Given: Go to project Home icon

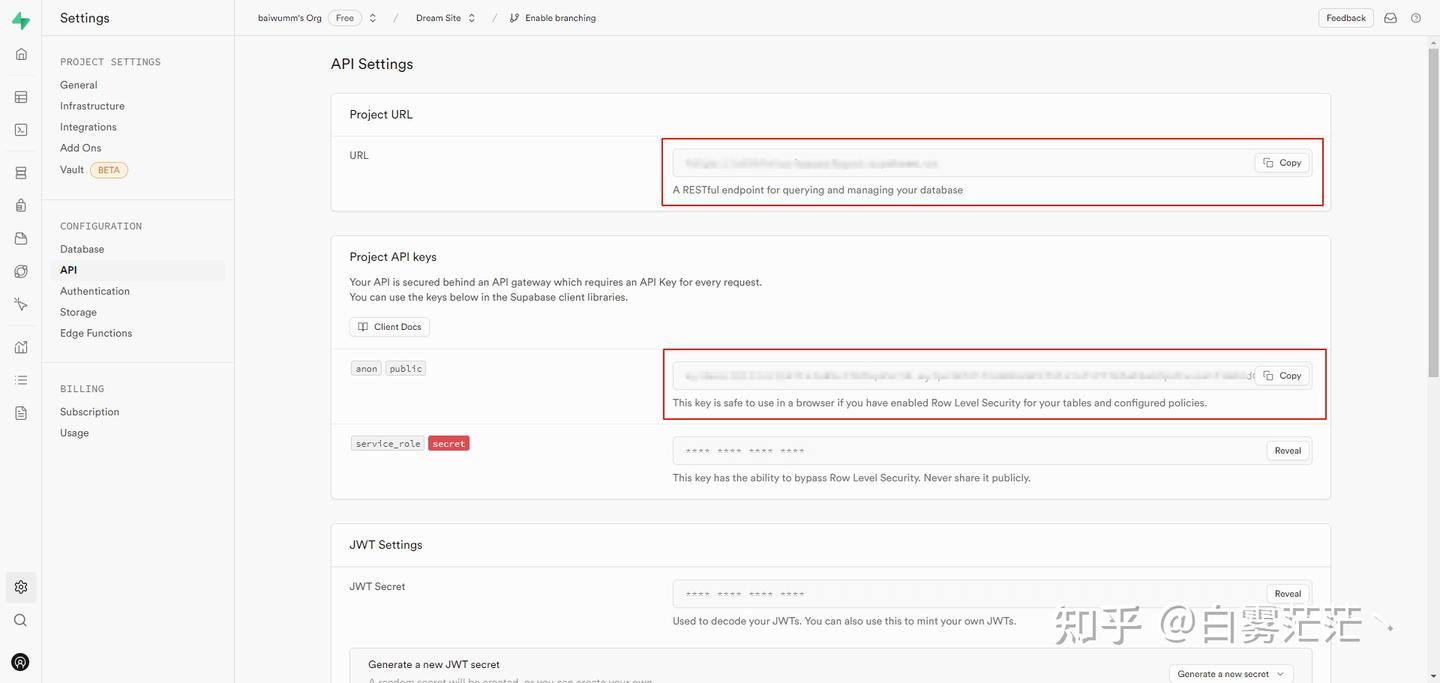Looking at the screenshot, I should pyautogui.click(x=21, y=54).
